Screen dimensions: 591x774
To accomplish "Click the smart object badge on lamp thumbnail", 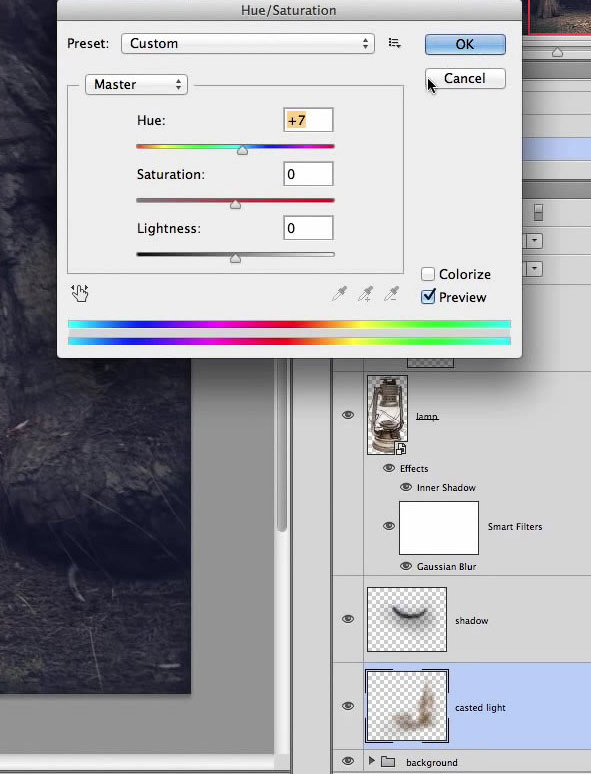I will pos(401,448).
